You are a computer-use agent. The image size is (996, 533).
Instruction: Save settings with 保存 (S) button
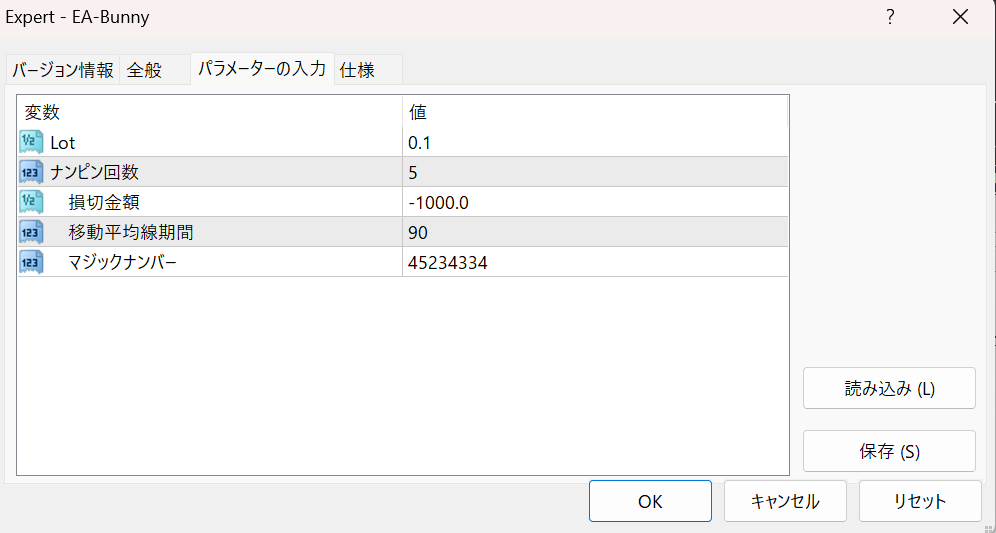click(889, 451)
